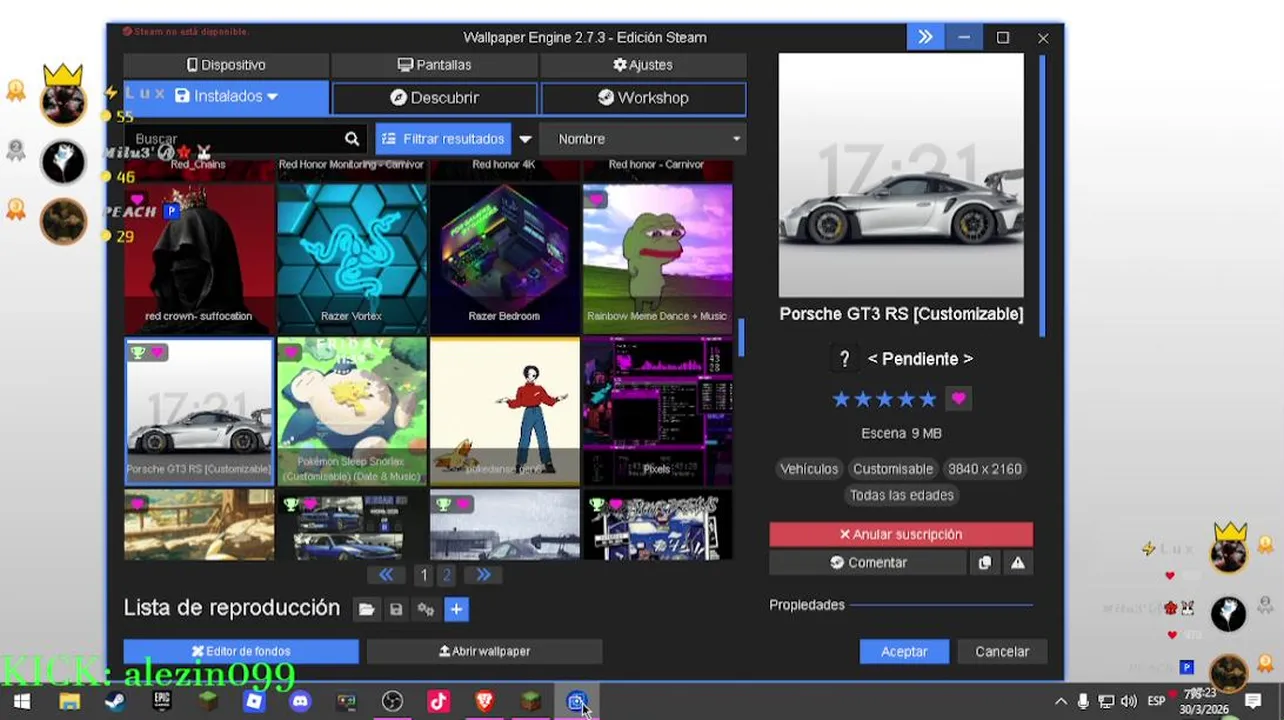Viewport: 1284px width, 720px height.
Task: Click the Buscar search field
Action: (232, 139)
